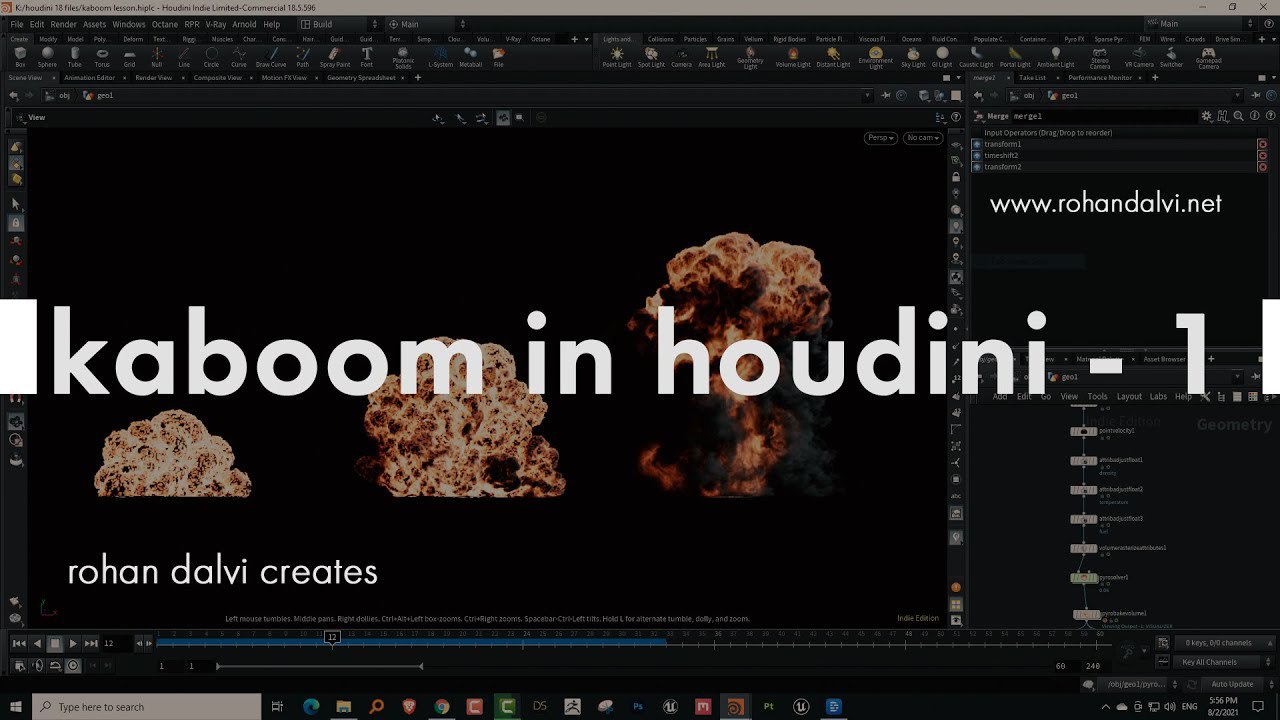Toggle the transform2 input enable icon
The width and height of the screenshot is (1280, 720).
pyautogui.click(x=977, y=166)
